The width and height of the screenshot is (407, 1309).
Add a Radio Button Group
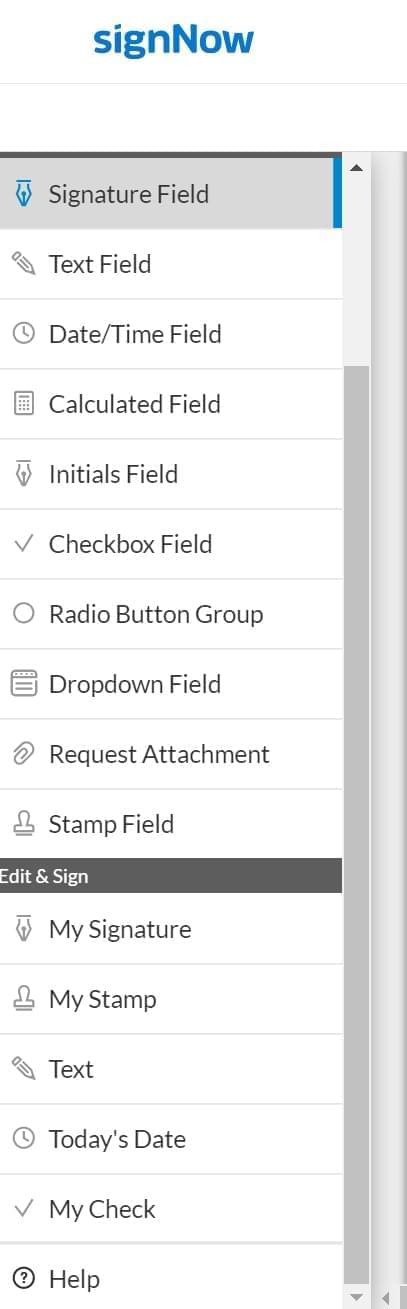coord(171,614)
